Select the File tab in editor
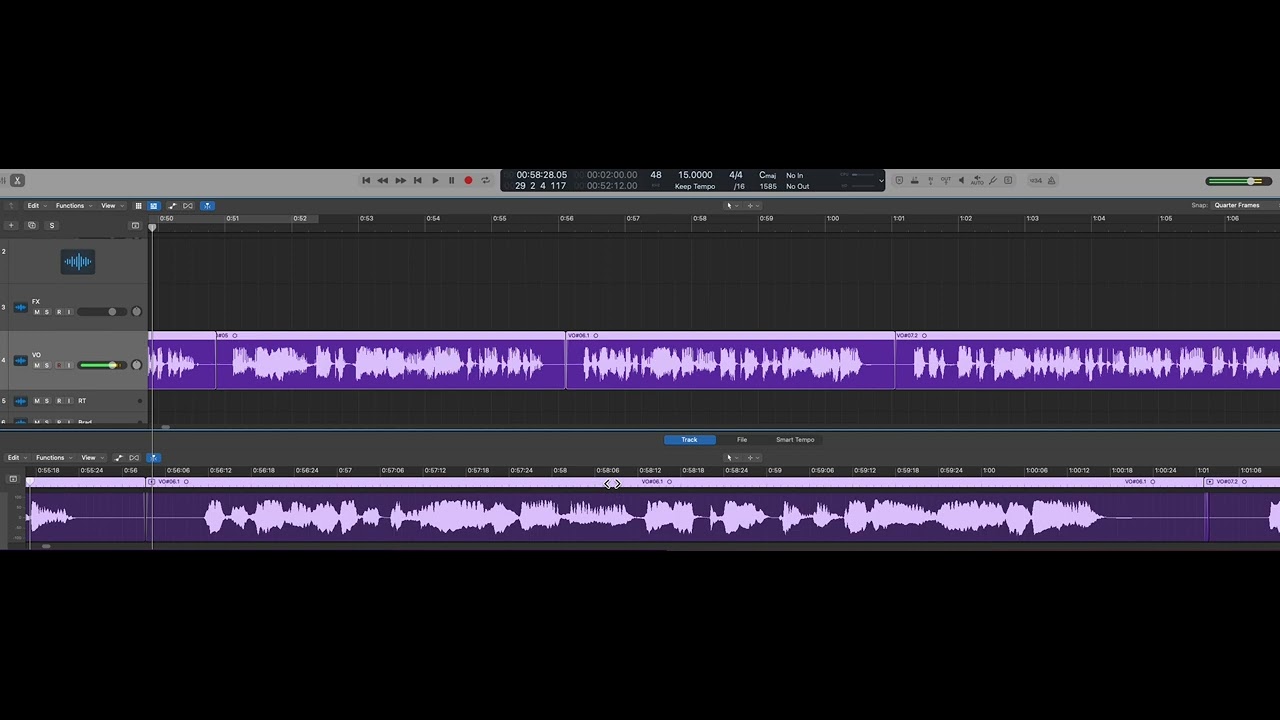 pyautogui.click(x=742, y=440)
